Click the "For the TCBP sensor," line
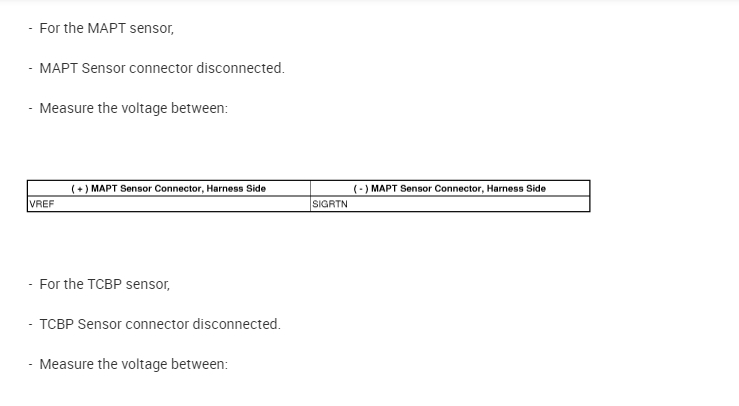 tap(104, 284)
